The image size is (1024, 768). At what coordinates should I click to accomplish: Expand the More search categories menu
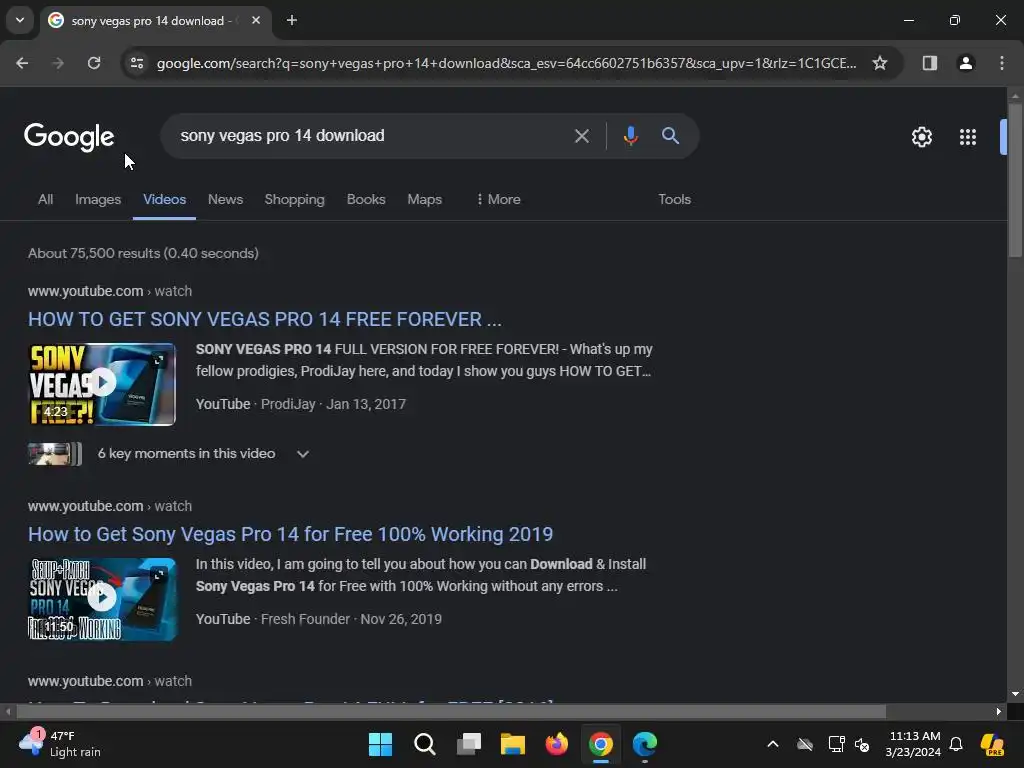point(498,199)
